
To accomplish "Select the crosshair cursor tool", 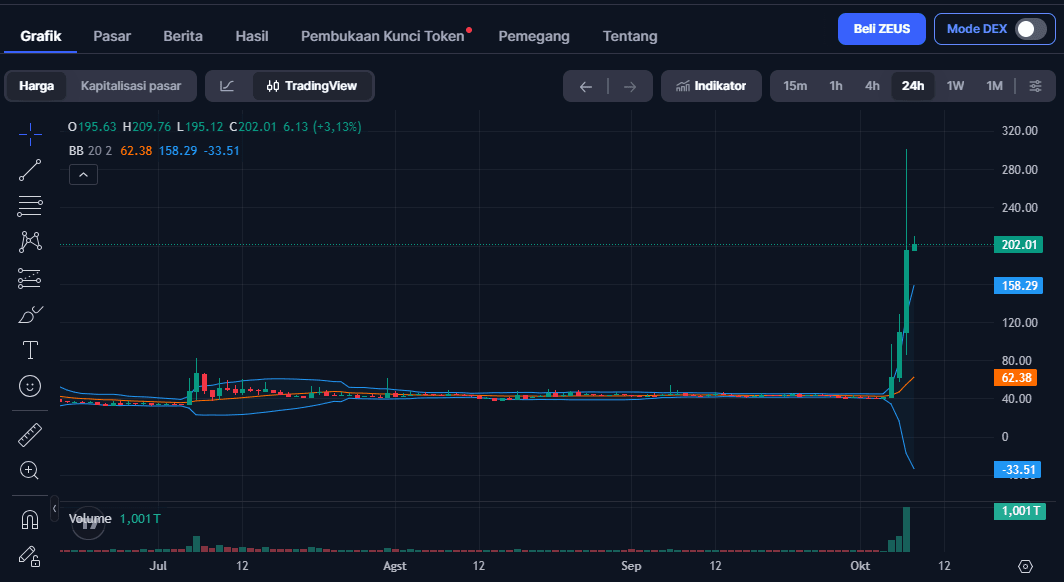I will tap(30, 134).
